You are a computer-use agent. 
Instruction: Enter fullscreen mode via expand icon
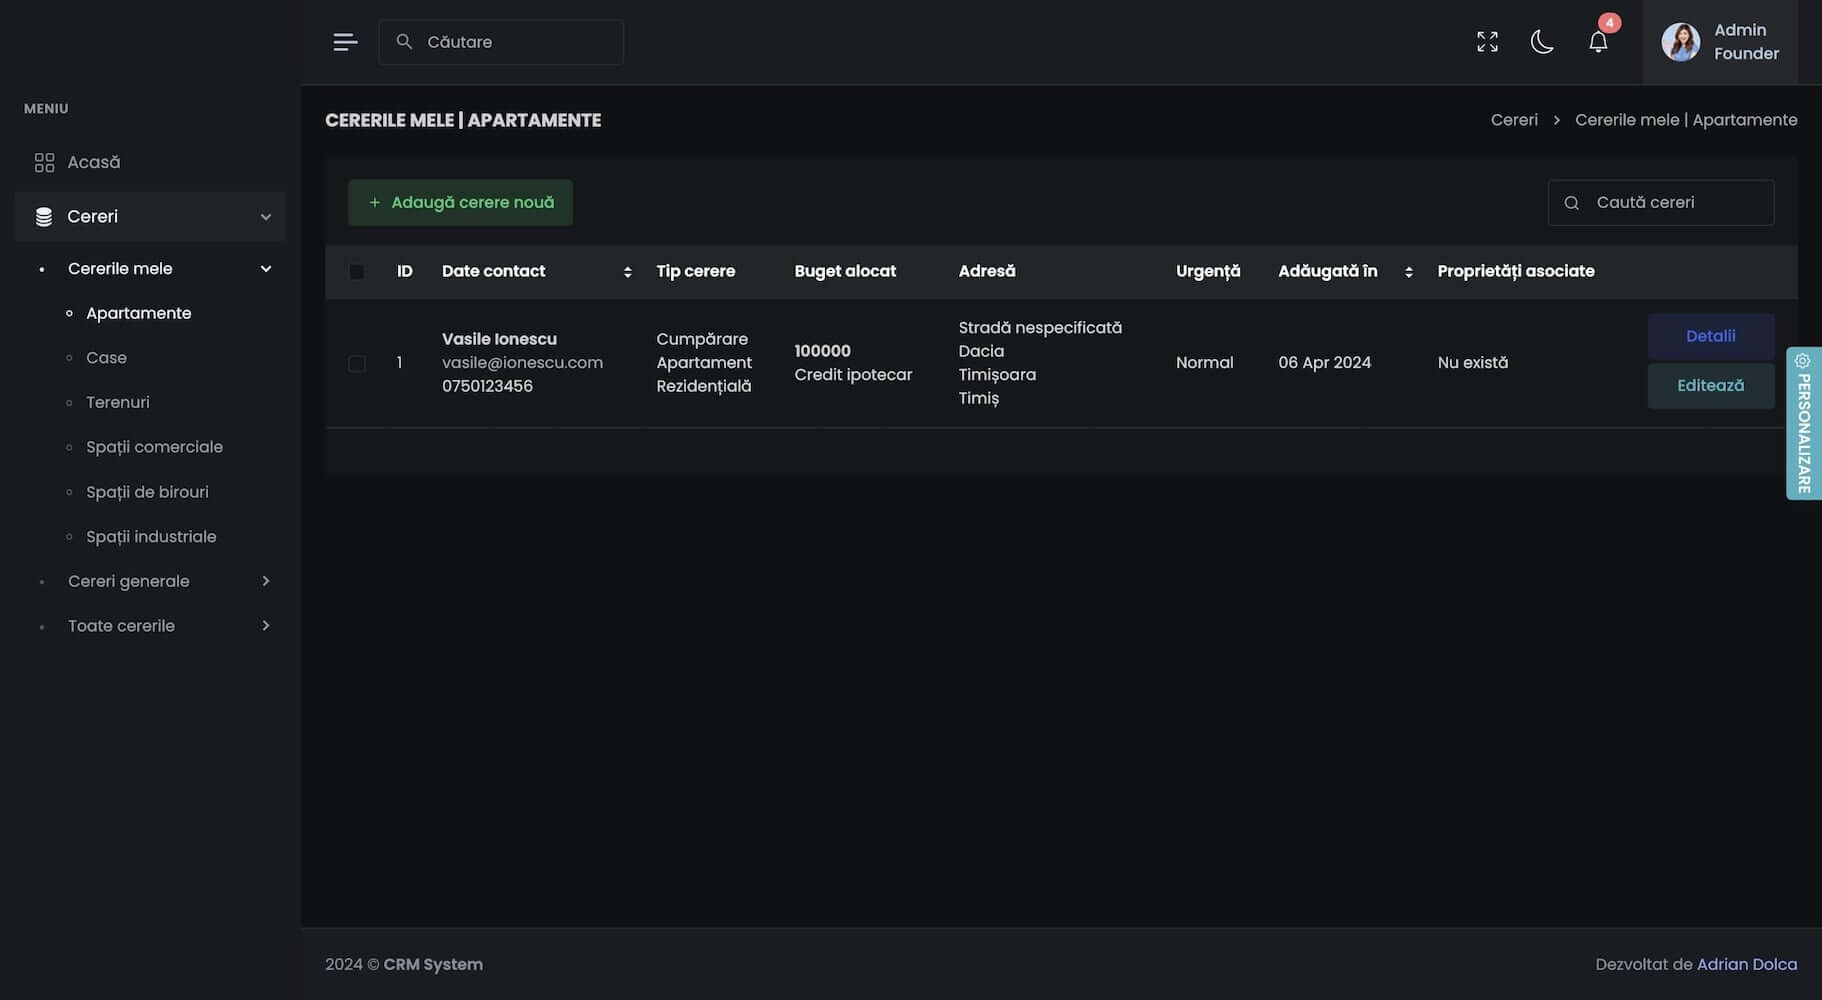pos(1487,42)
